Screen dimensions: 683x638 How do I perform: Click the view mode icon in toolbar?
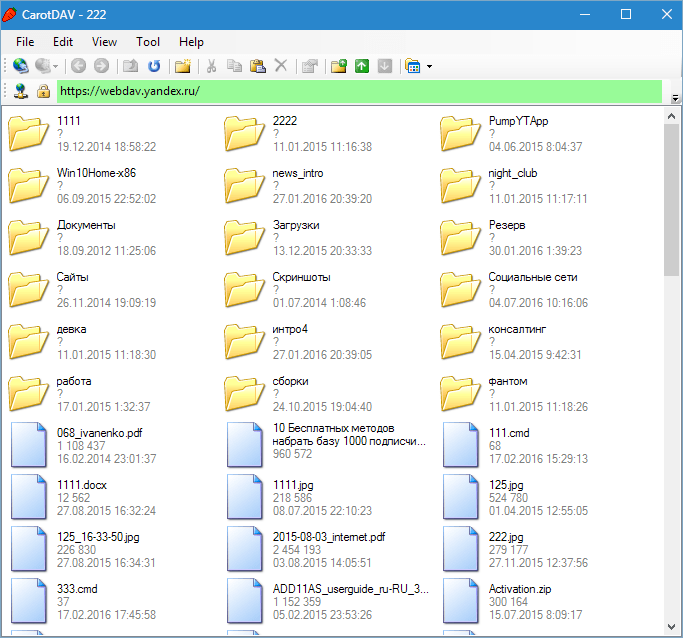(413, 66)
